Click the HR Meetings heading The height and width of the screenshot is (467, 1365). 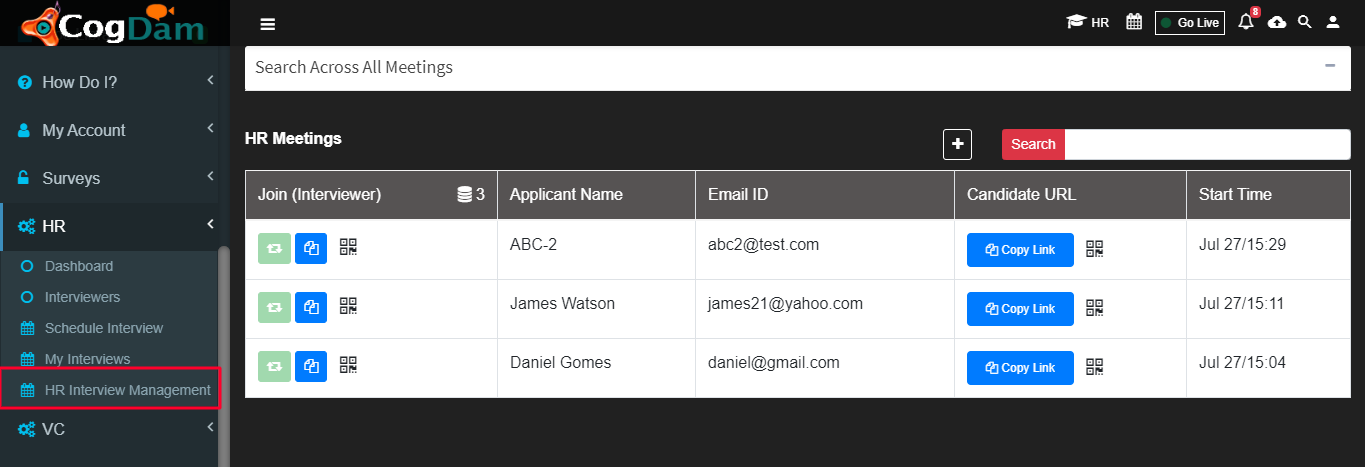click(293, 138)
